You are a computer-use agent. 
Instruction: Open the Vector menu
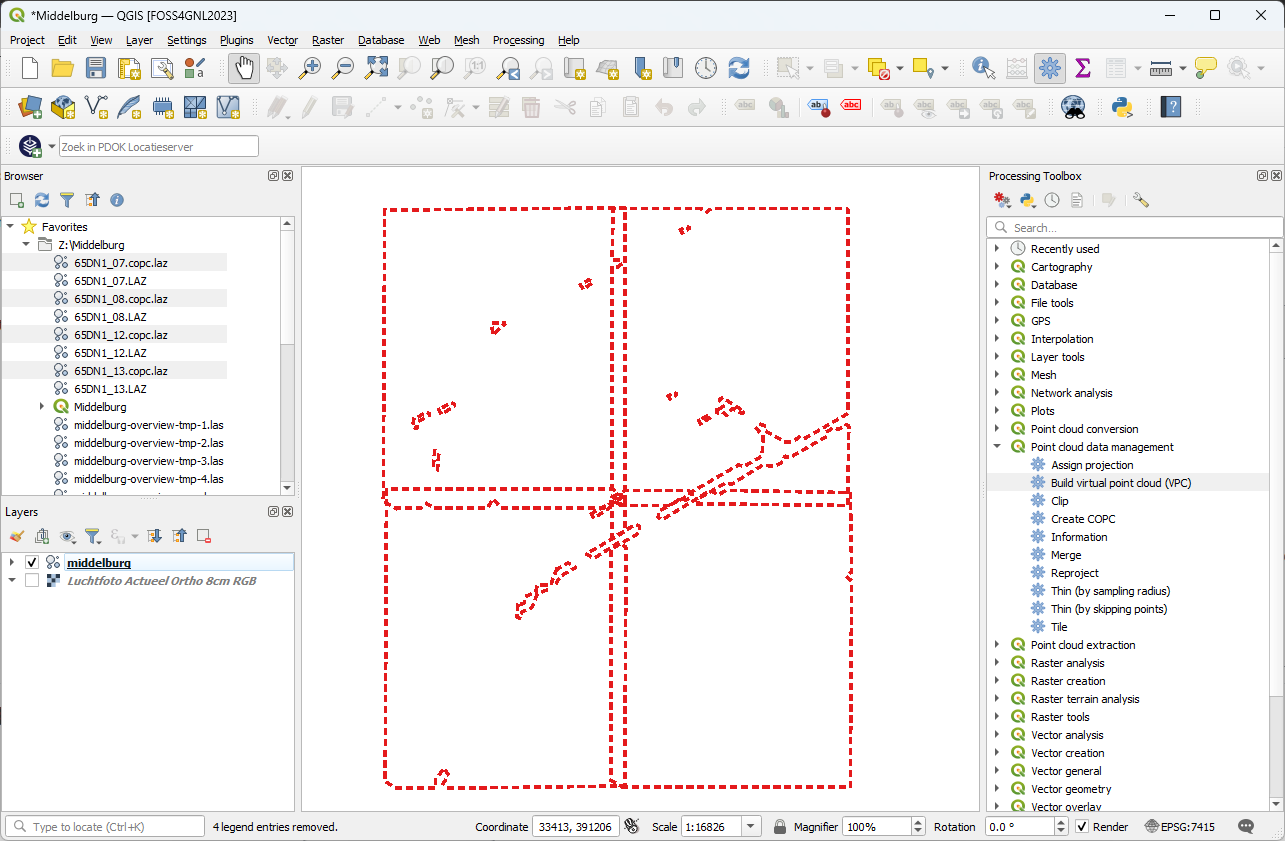point(282,40)
